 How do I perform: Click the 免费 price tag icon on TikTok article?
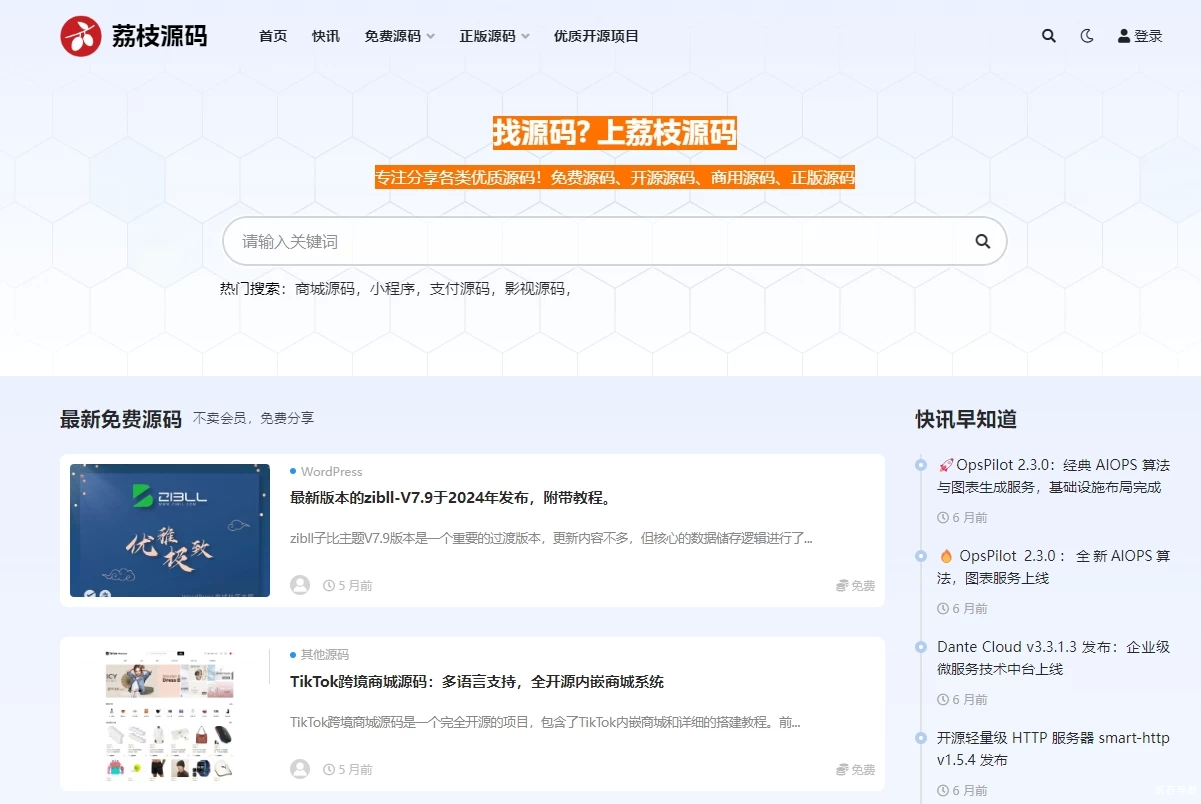pyautogui.click(x=841, y=769)
